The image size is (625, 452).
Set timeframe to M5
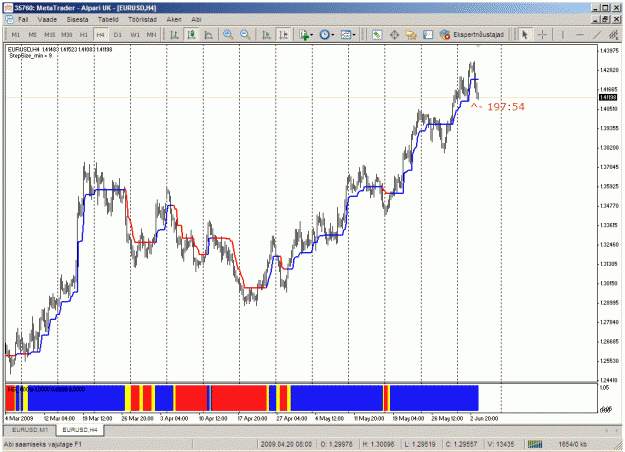point(33,35)
